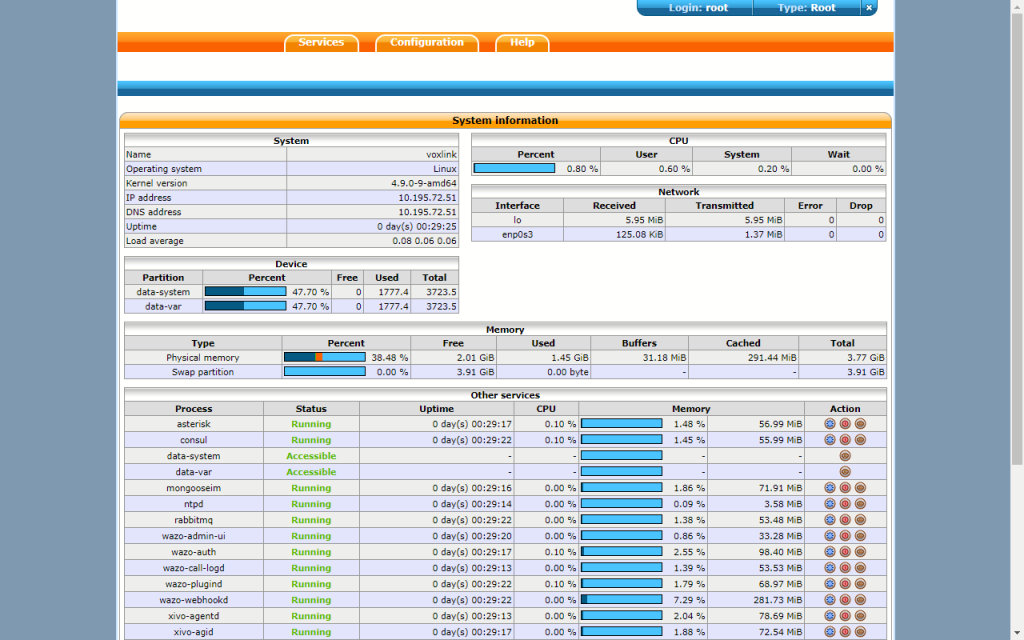The image size is (1024, 640).
Task: Click the brown monitor icon for rabbitmq
Action: (860, 520)
